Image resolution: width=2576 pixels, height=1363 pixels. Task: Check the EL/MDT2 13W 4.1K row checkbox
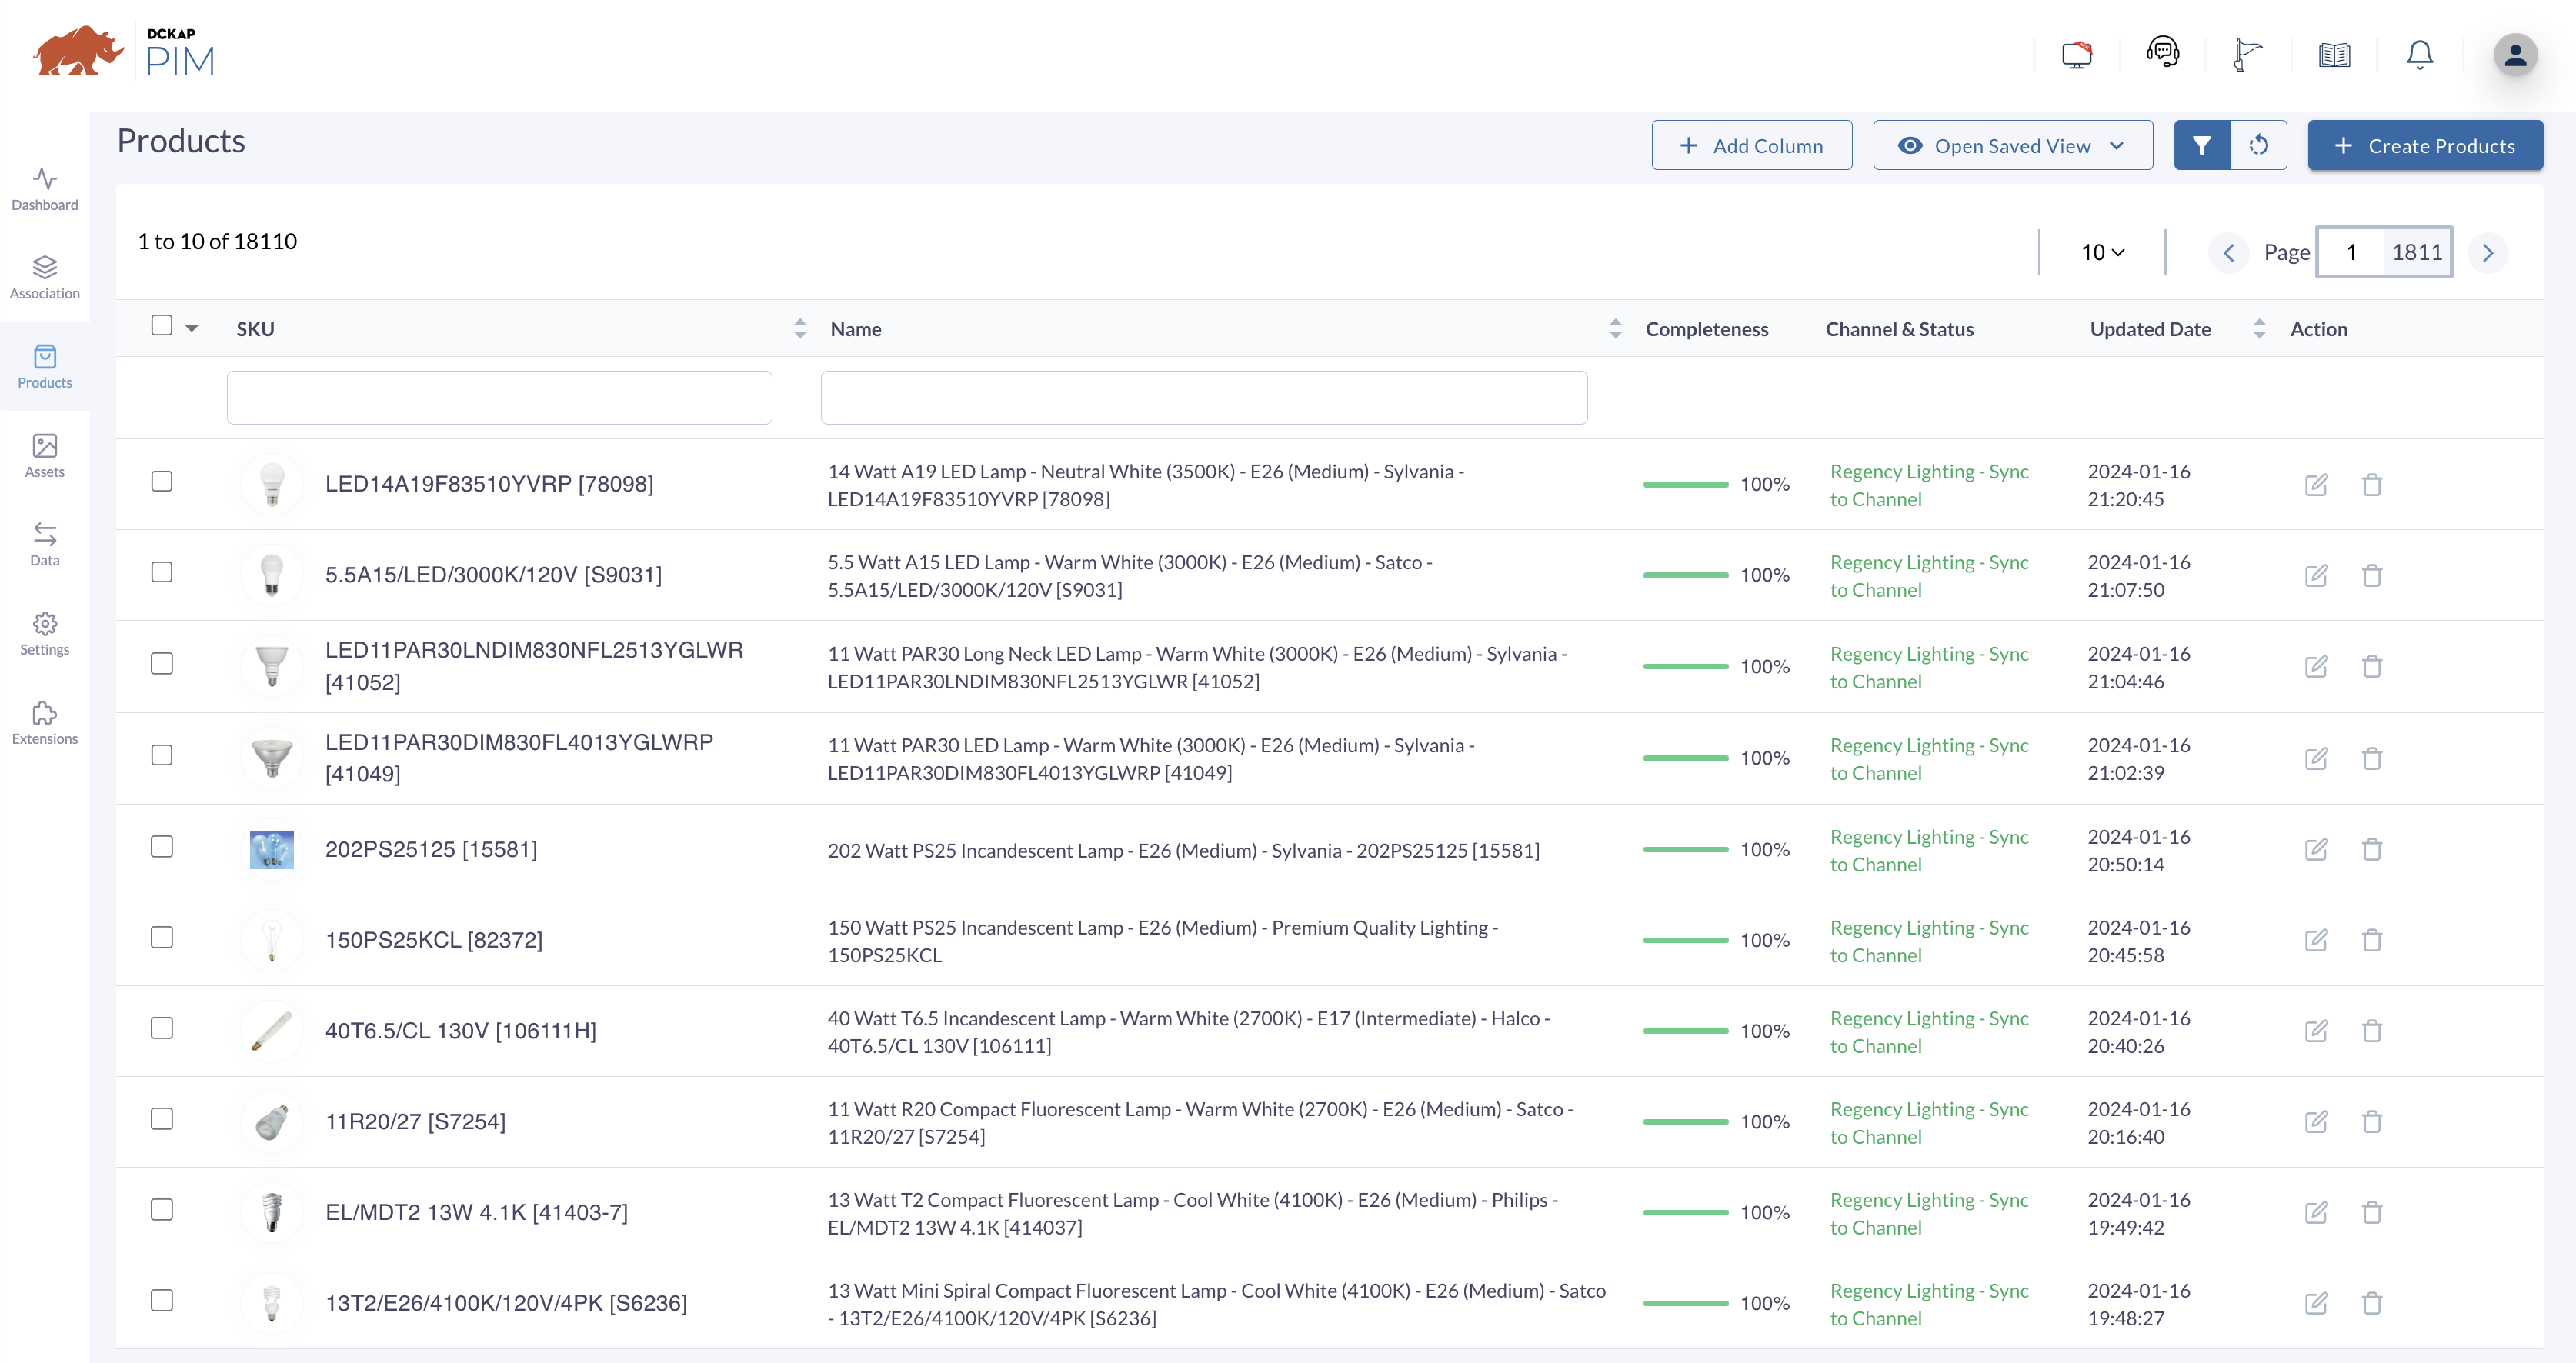162,1210
